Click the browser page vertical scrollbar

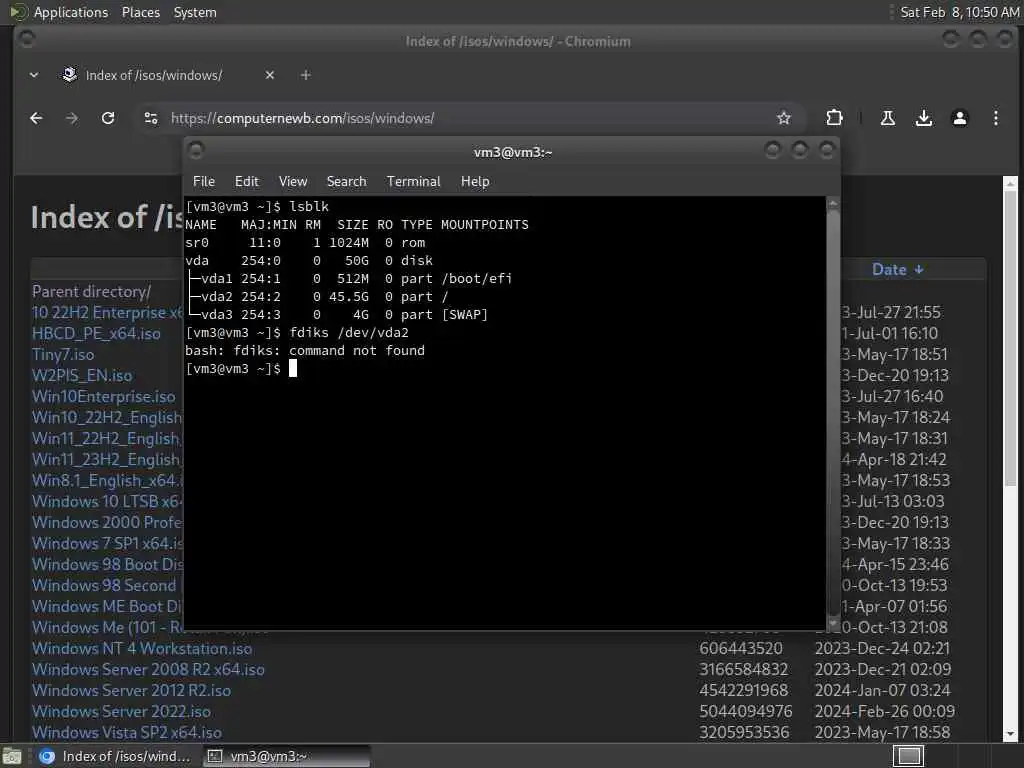point(1010,457)
